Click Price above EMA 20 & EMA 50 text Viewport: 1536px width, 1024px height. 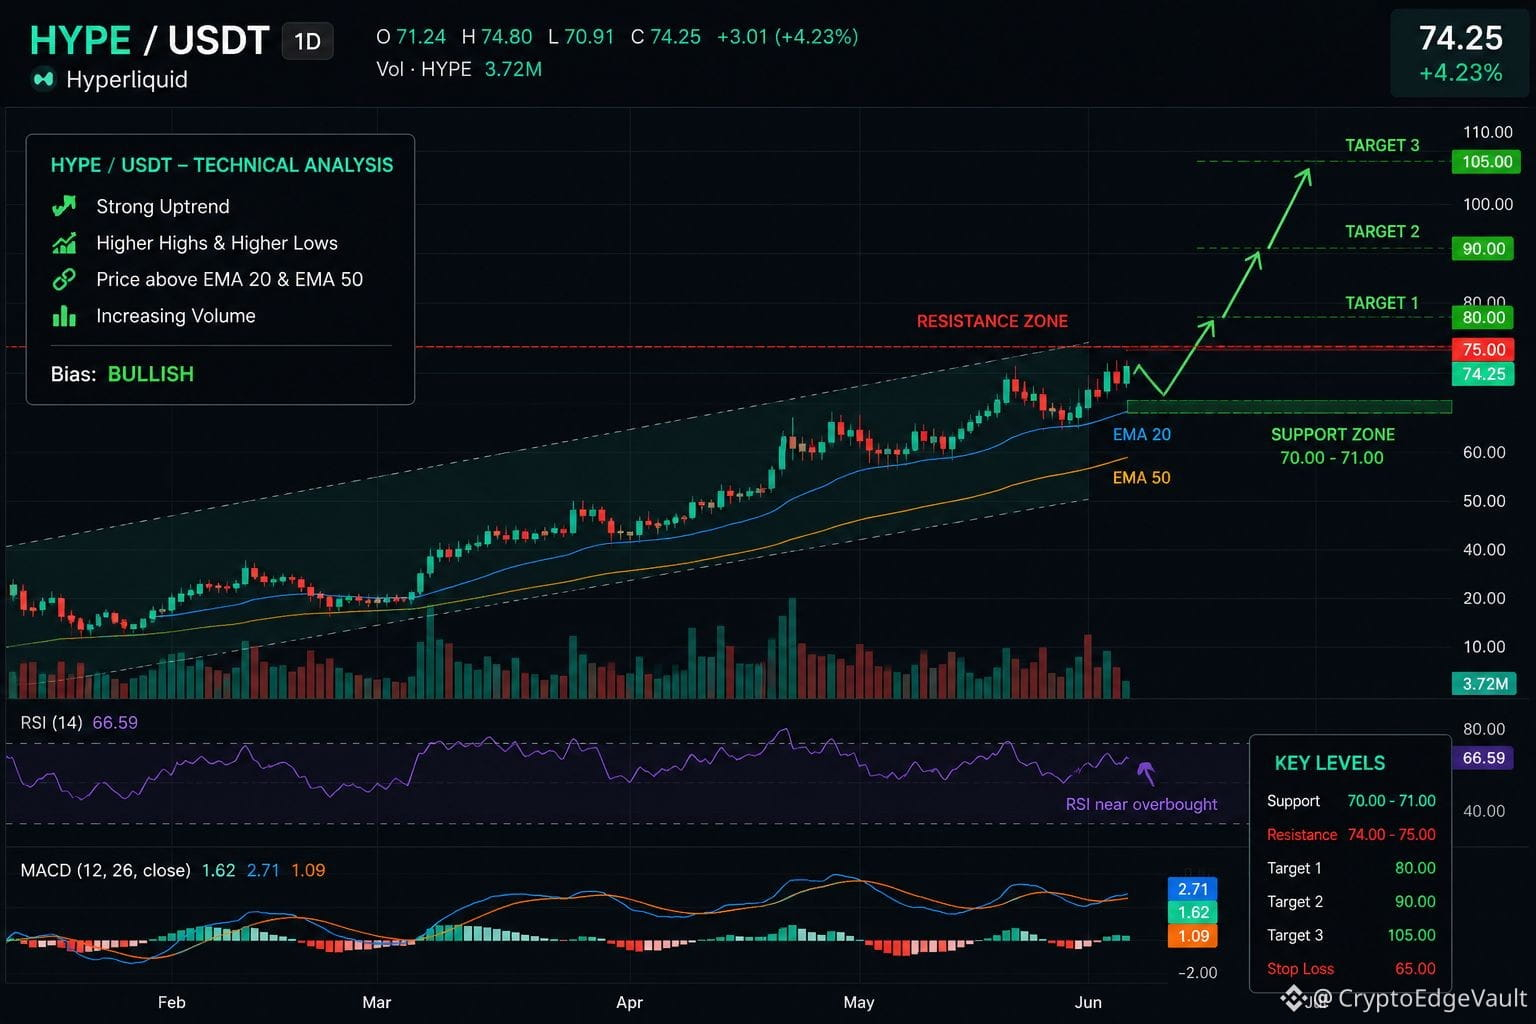pos(230,279)
